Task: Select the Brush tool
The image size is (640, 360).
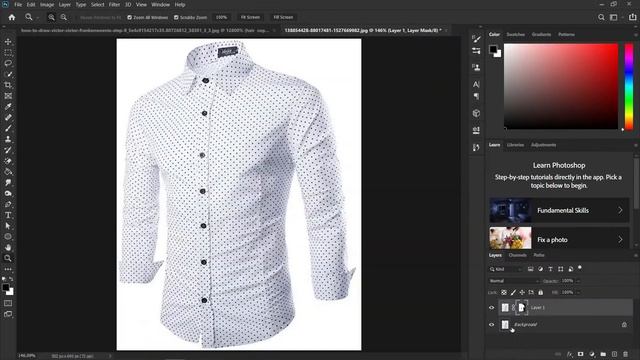Action: 8,128
